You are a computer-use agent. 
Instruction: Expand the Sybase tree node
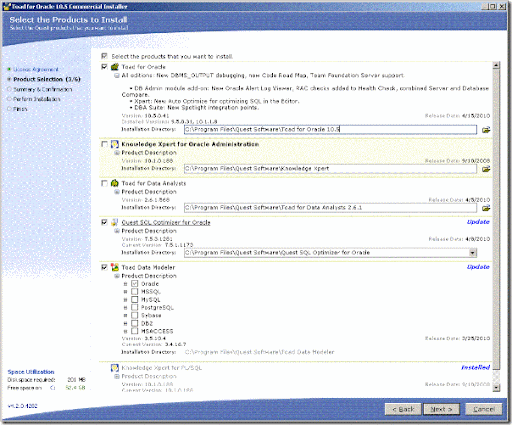click(x=126, y=315)
